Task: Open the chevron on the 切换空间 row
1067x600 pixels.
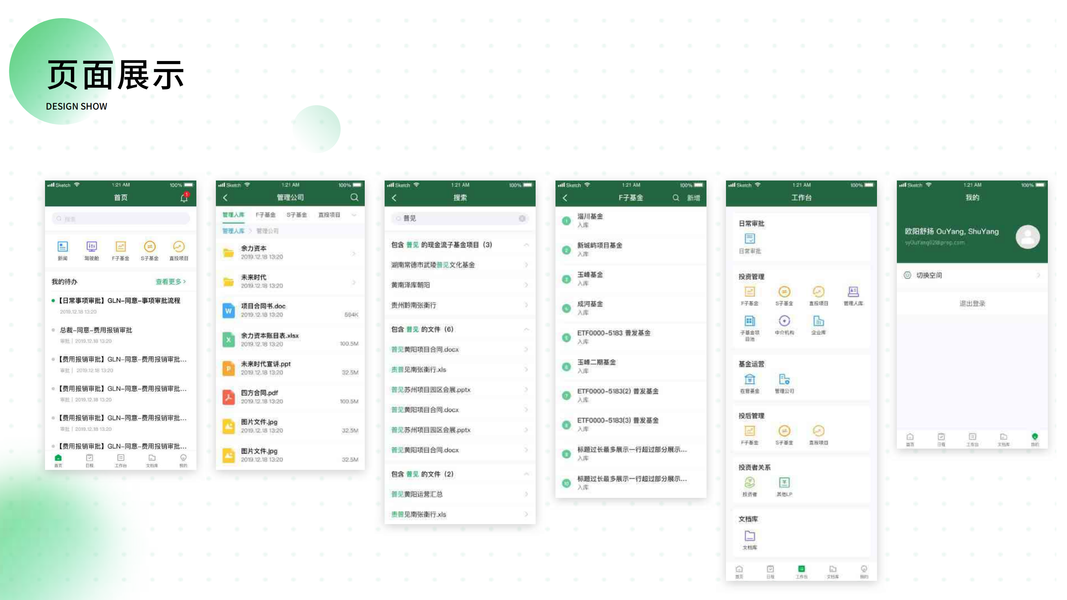Action: pyautogui.click(x=1038, y=276)
